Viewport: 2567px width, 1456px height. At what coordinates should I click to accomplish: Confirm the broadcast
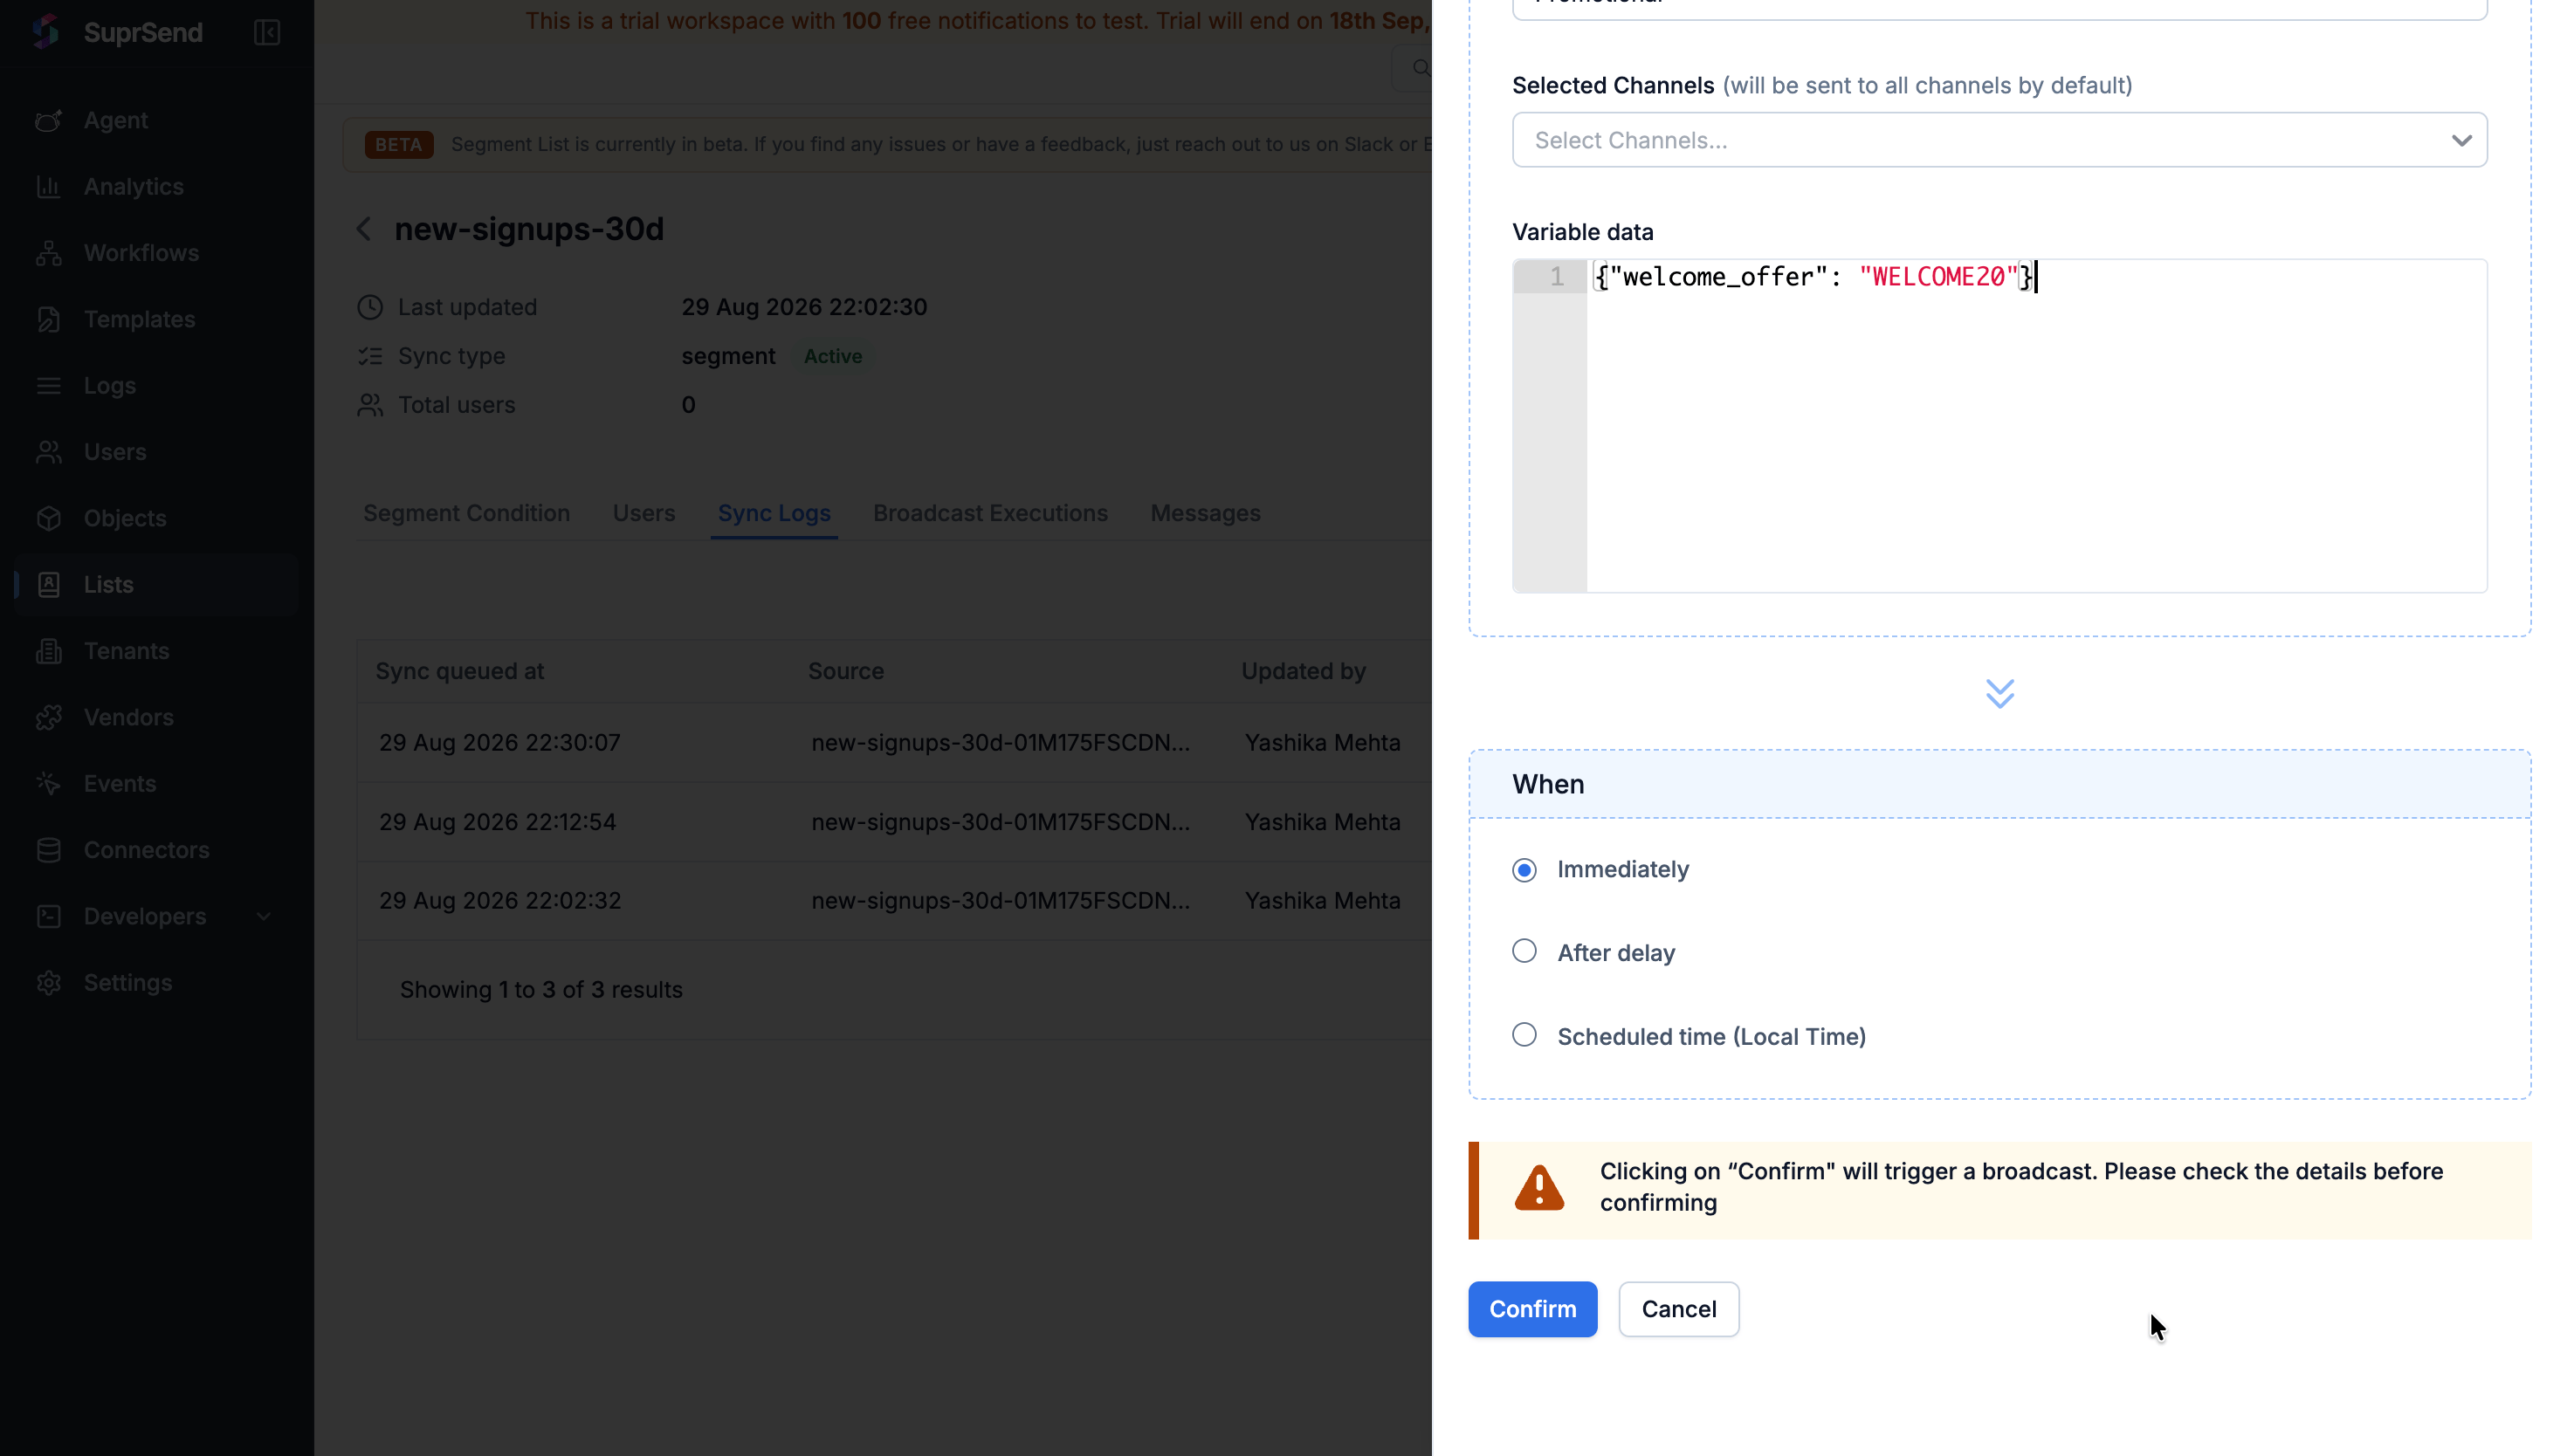1532,1309
